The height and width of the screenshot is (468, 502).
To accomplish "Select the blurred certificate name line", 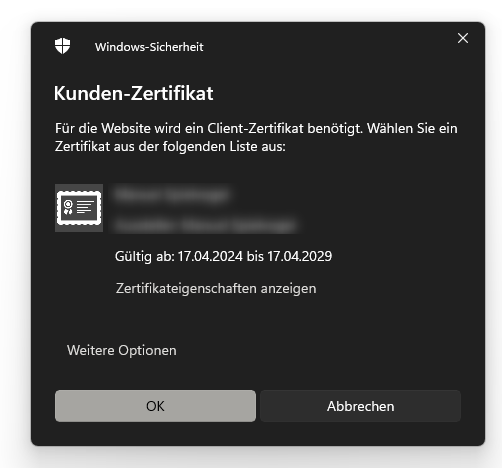I will click(x=172, y=194).
